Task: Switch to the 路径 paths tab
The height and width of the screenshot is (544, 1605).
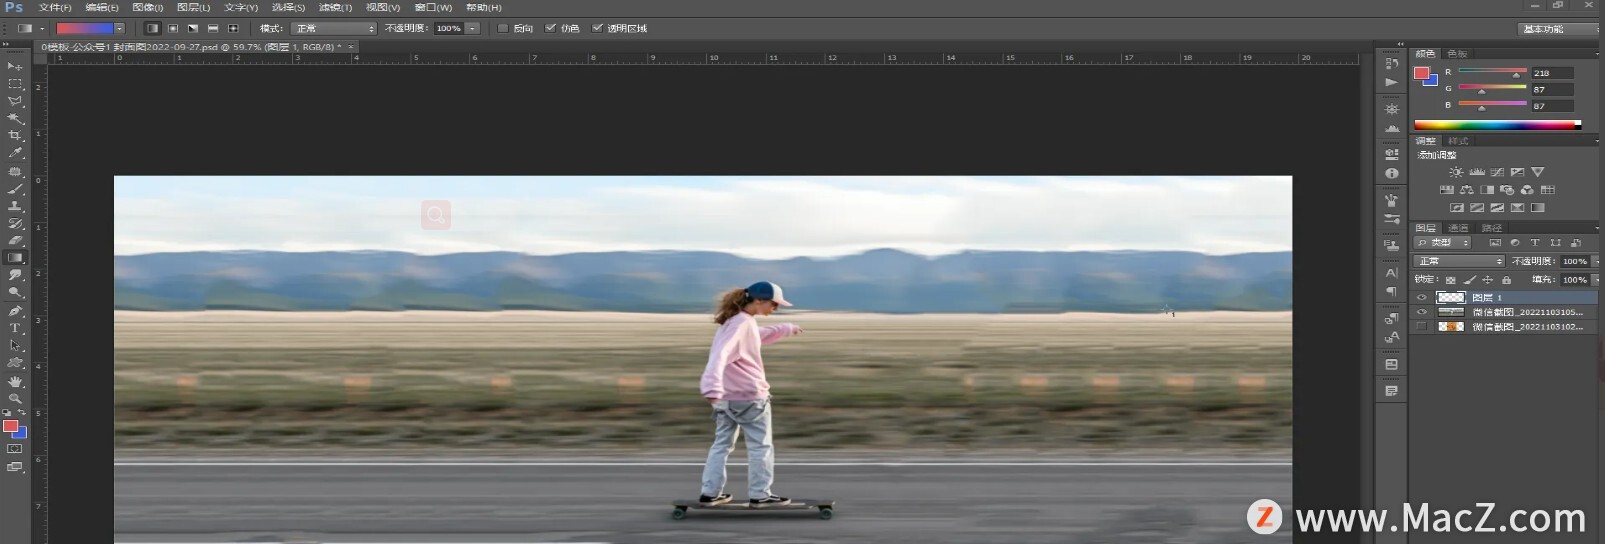Action: point(1491,228)
